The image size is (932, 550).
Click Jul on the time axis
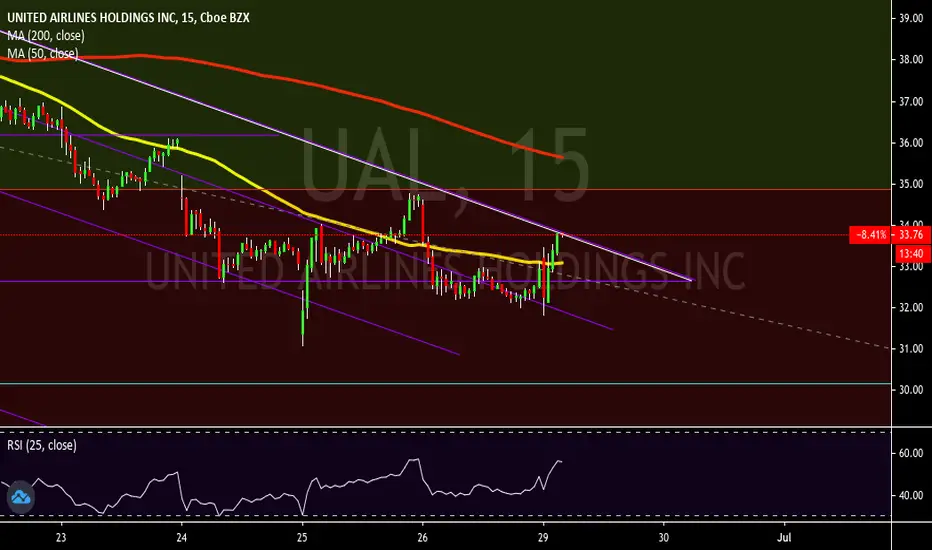(x=785, y=538)
